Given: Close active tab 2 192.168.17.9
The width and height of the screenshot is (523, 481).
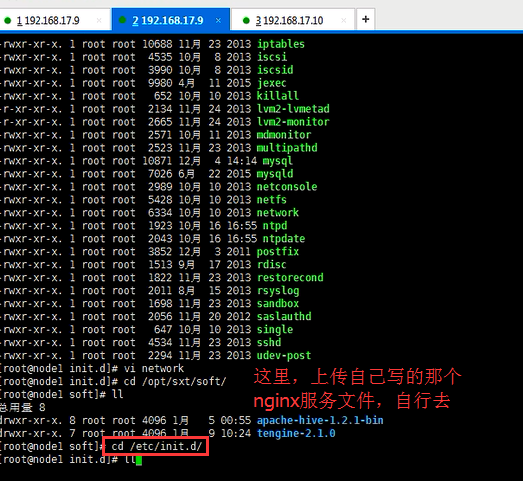Looking at the screenshot, I should 218,21.
